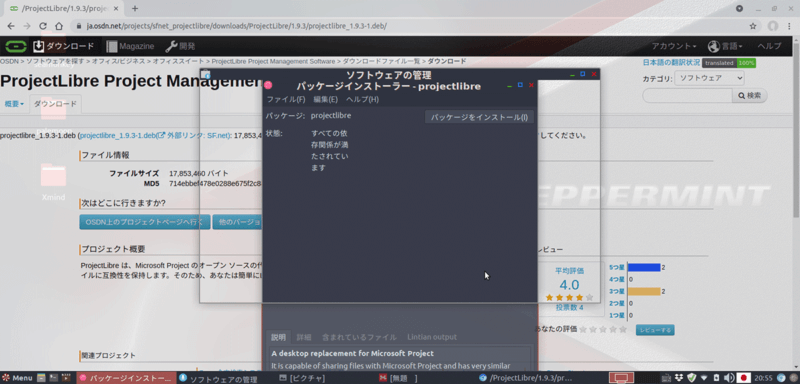Expand the 概要 dropdown tab
Image resolution: width=800 pixels, height=384 pixels.
[x=14, y=104]
